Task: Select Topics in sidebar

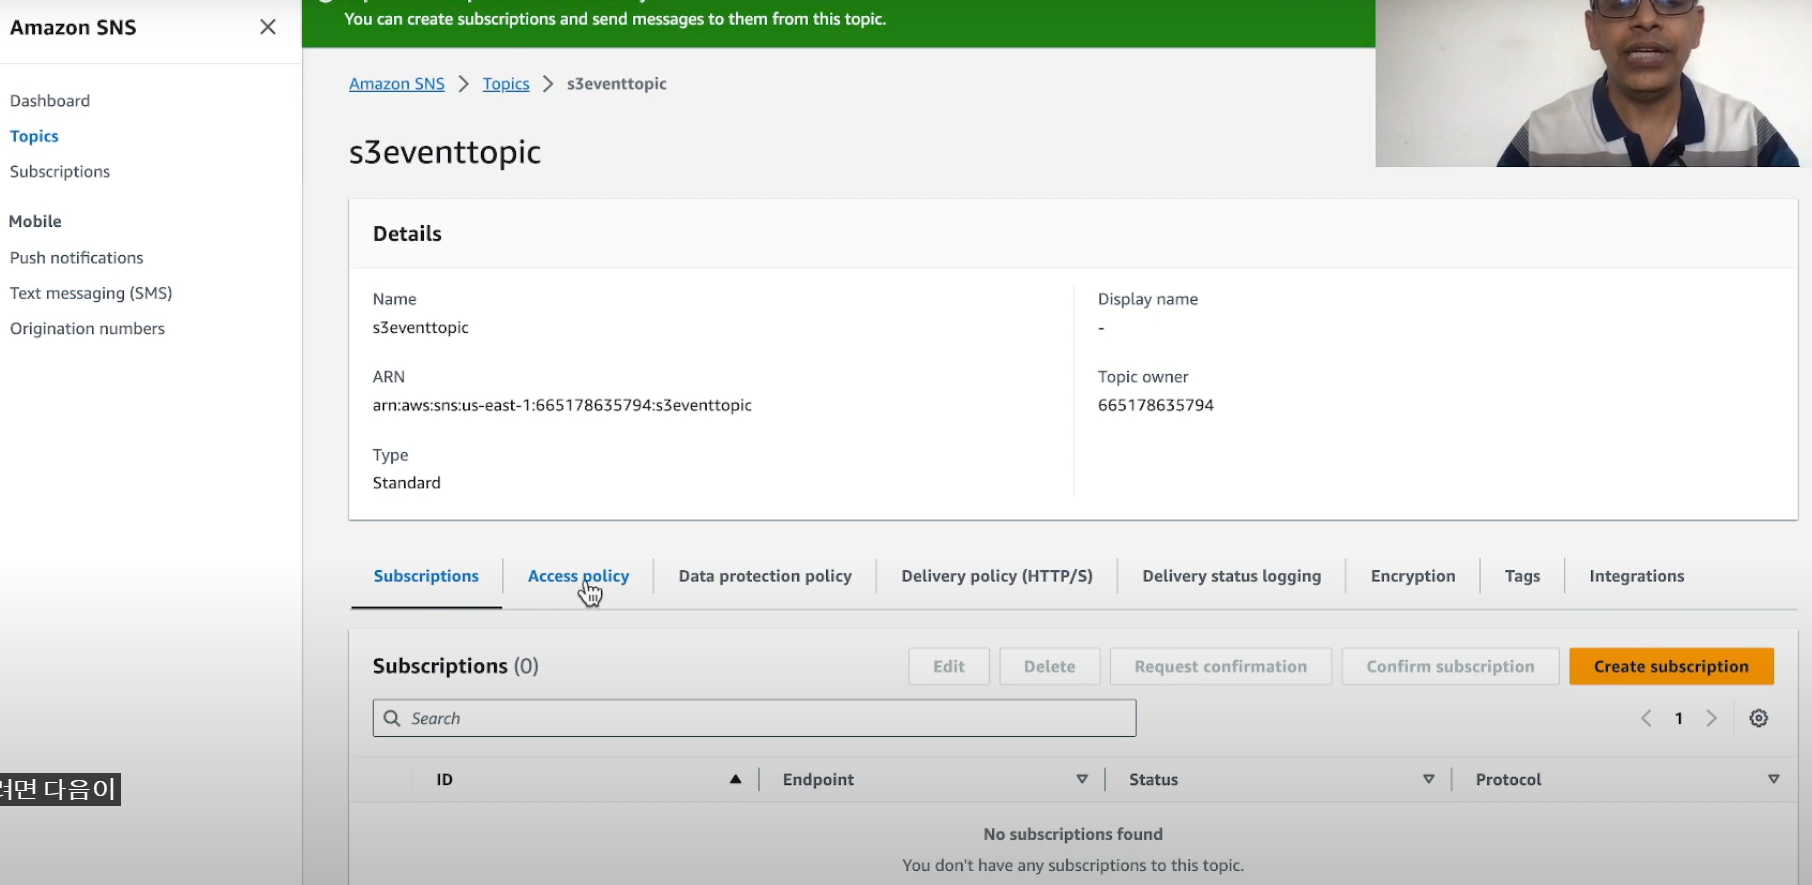Action: (x=34, y=136)
